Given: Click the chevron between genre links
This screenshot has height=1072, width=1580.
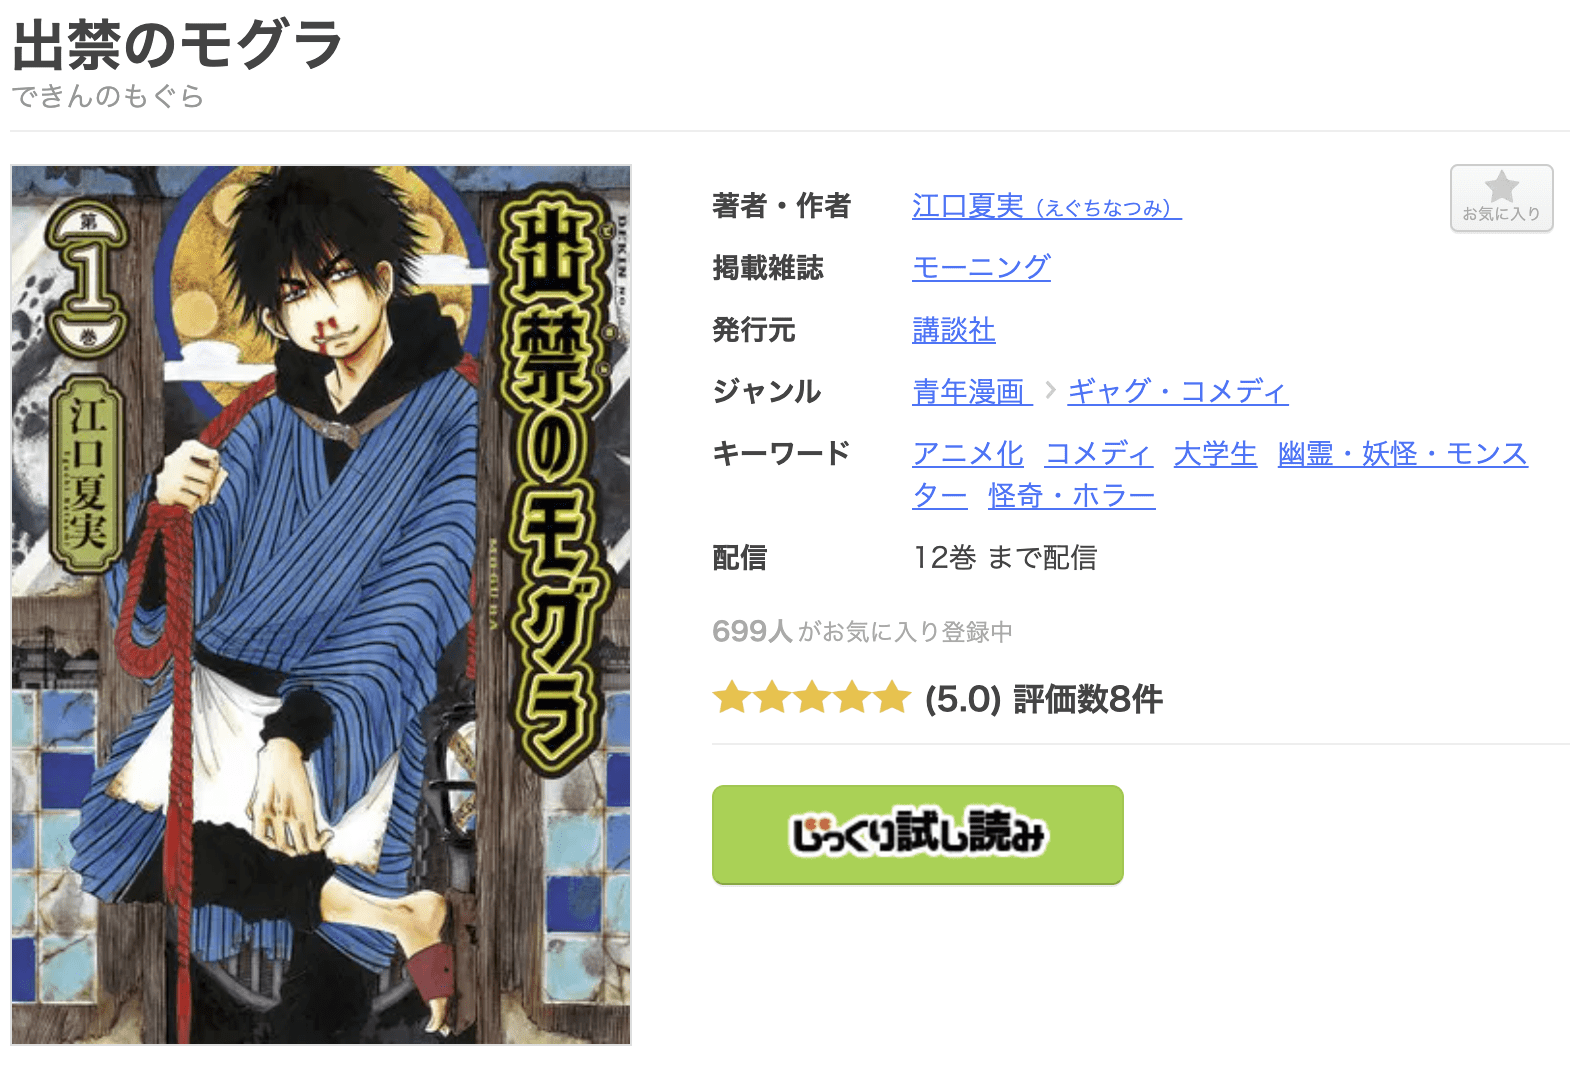Looking at the screenshot, I should [1050, 390].
